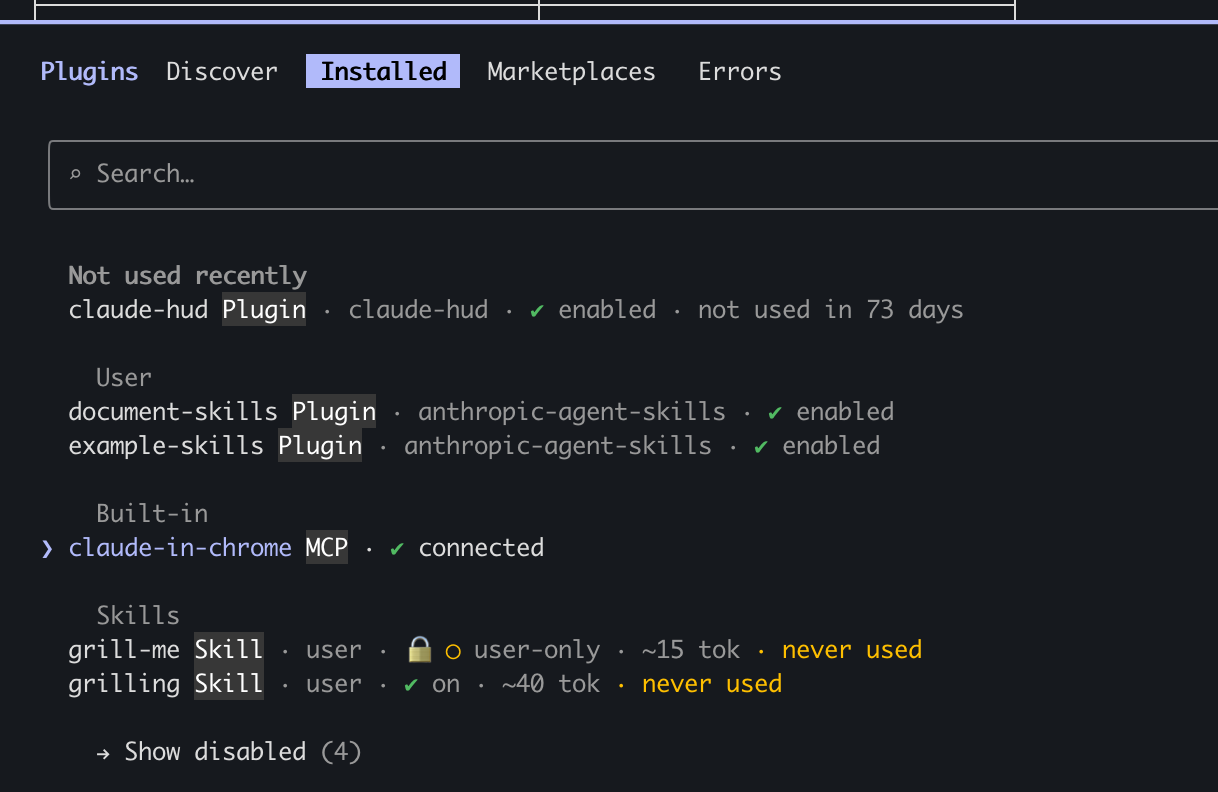
Task: Click the Skill badge on grilling
Action: pos(229,684)
